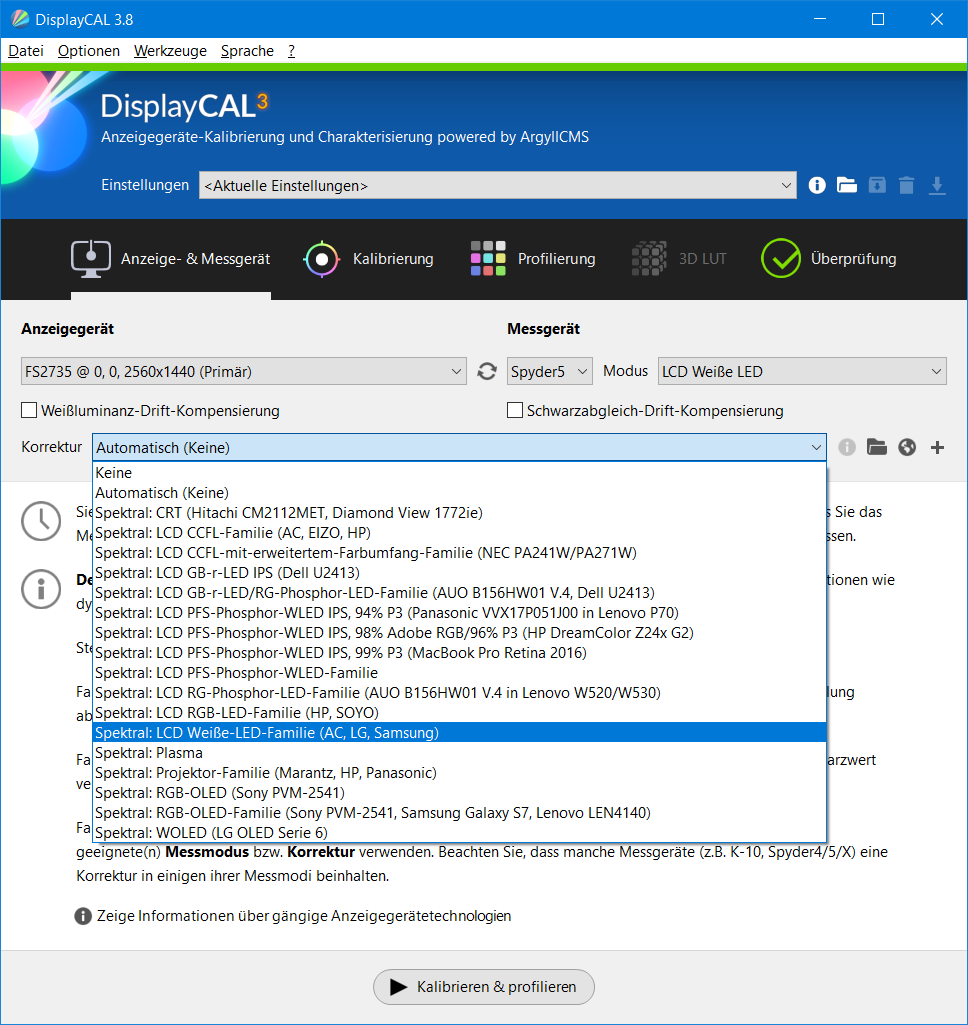Open the Sprache menu

pos(247,51)
